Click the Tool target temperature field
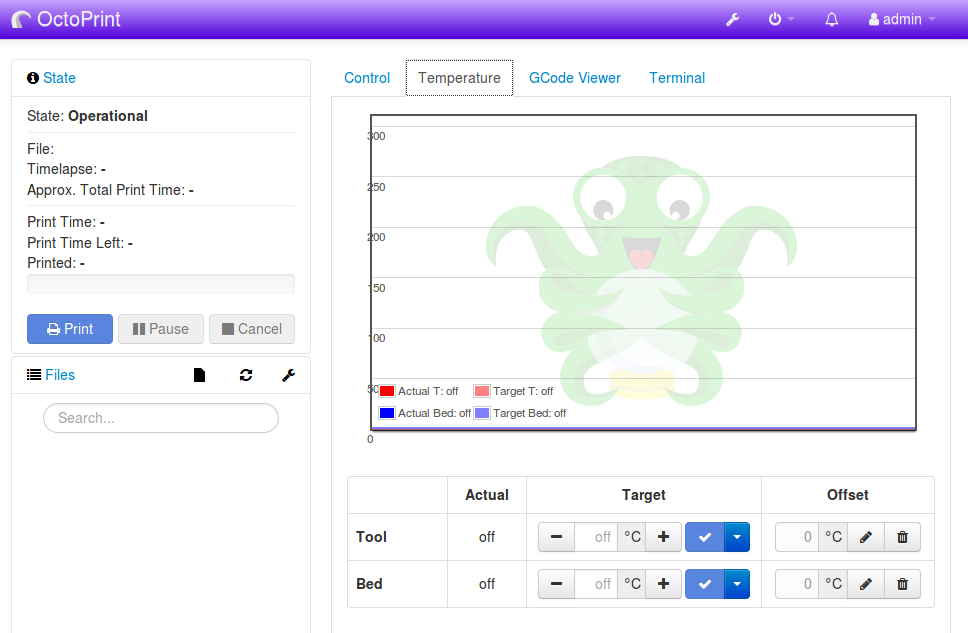Image resolution: width=968 pixels, height=633 pixels. (595, 537)
